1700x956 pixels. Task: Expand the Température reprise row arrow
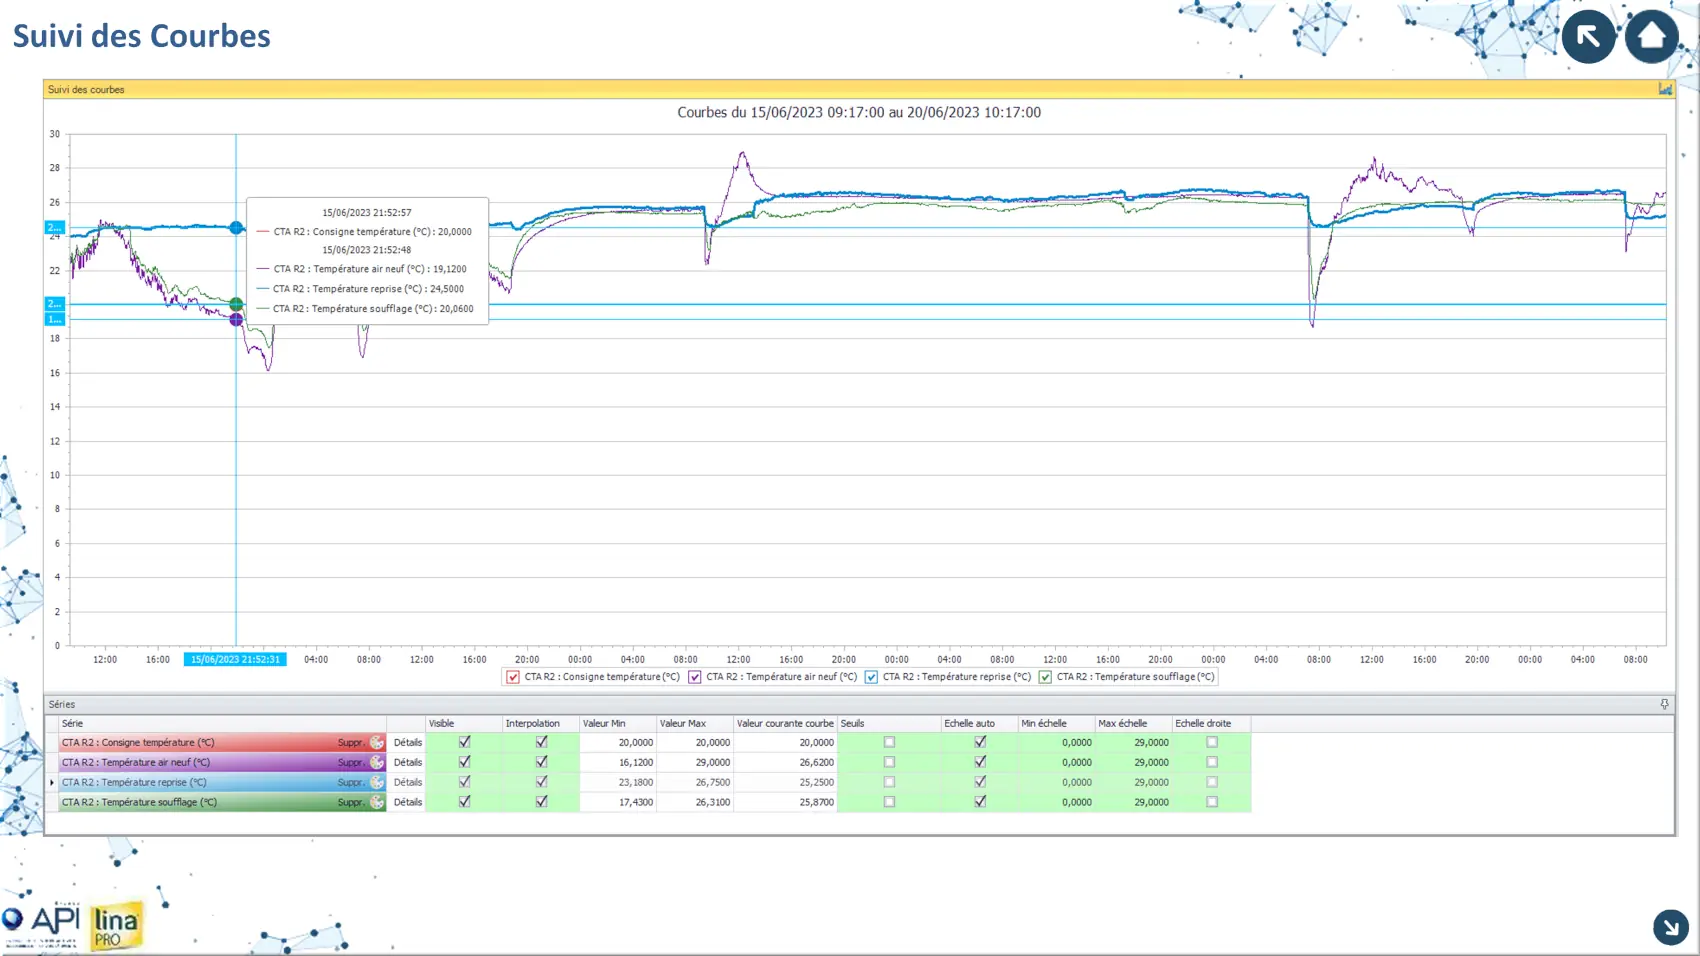point(52,782)
